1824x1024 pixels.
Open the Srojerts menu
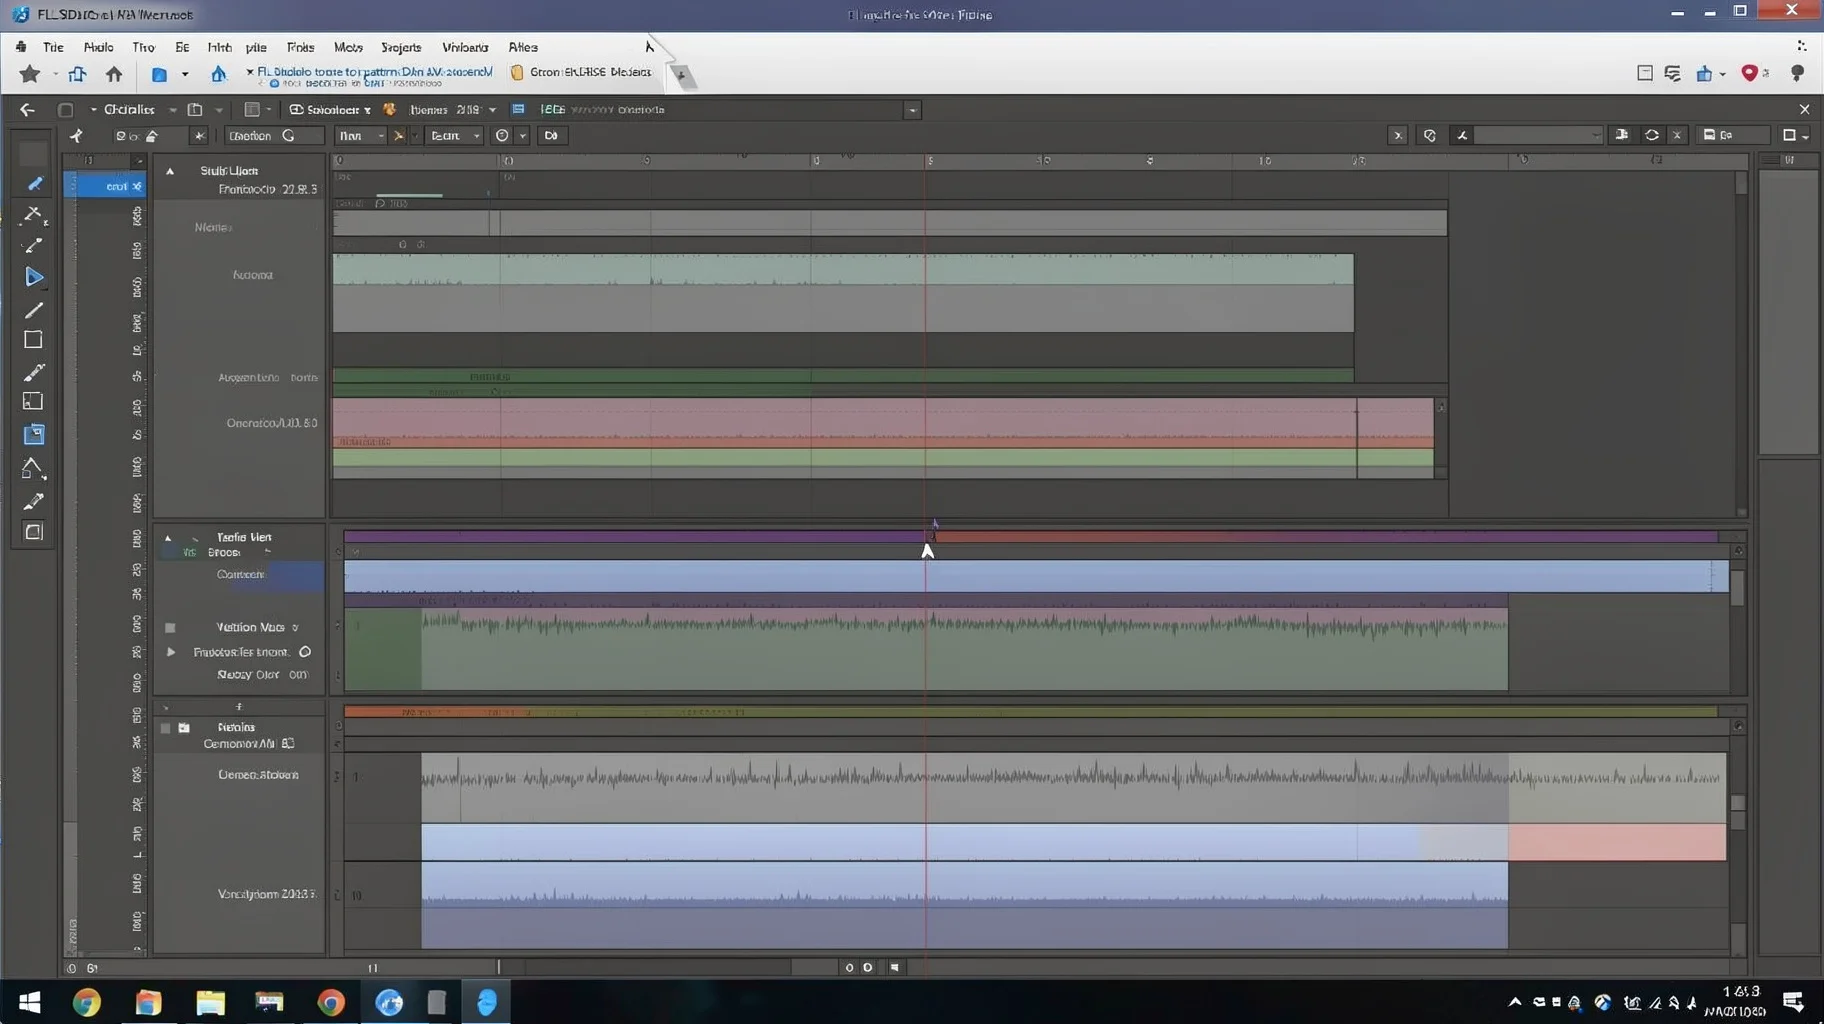pyautogui.click(x=401, y=47)
